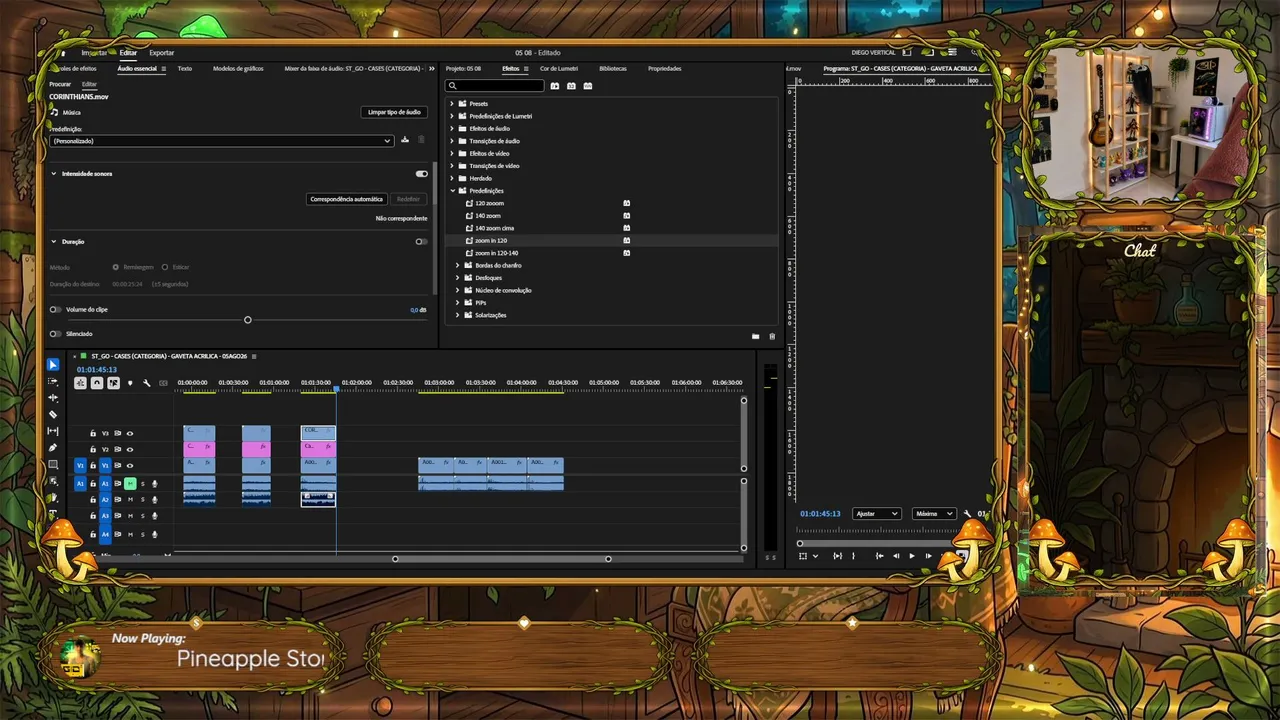
Task: Hide track V1 with eye icon
Action: (130, 465)
